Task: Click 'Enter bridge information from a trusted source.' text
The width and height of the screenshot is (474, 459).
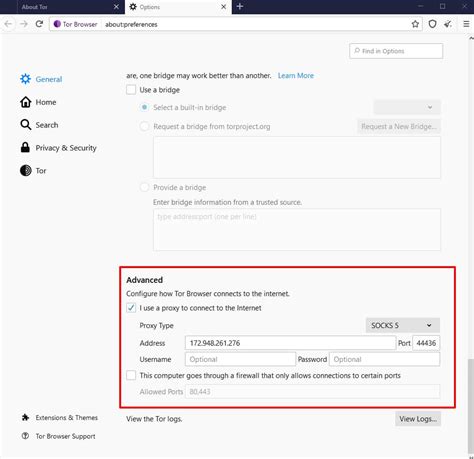Action: pos(227,202)
